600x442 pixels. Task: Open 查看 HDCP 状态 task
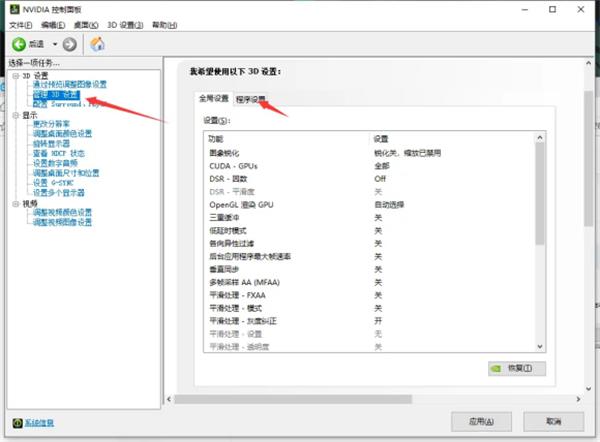pyautogui.click(x=59, y=153)
